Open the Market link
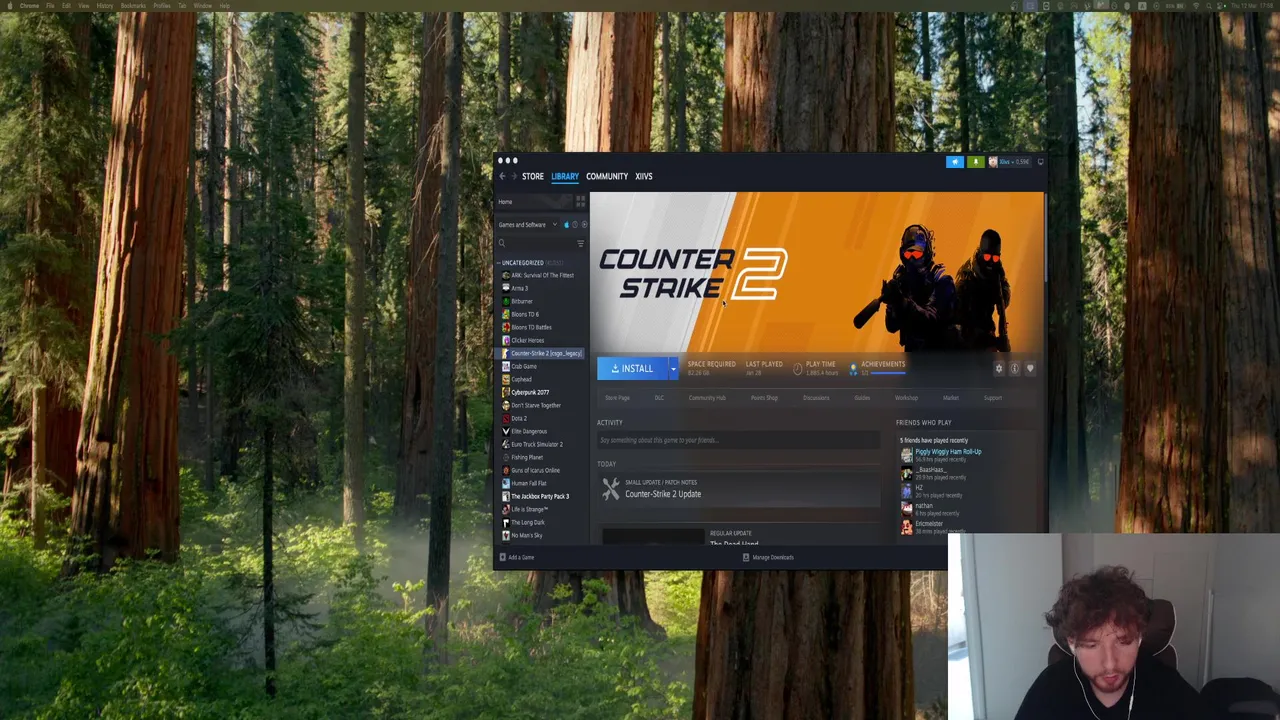1280x720 pixels. [951, 398]
